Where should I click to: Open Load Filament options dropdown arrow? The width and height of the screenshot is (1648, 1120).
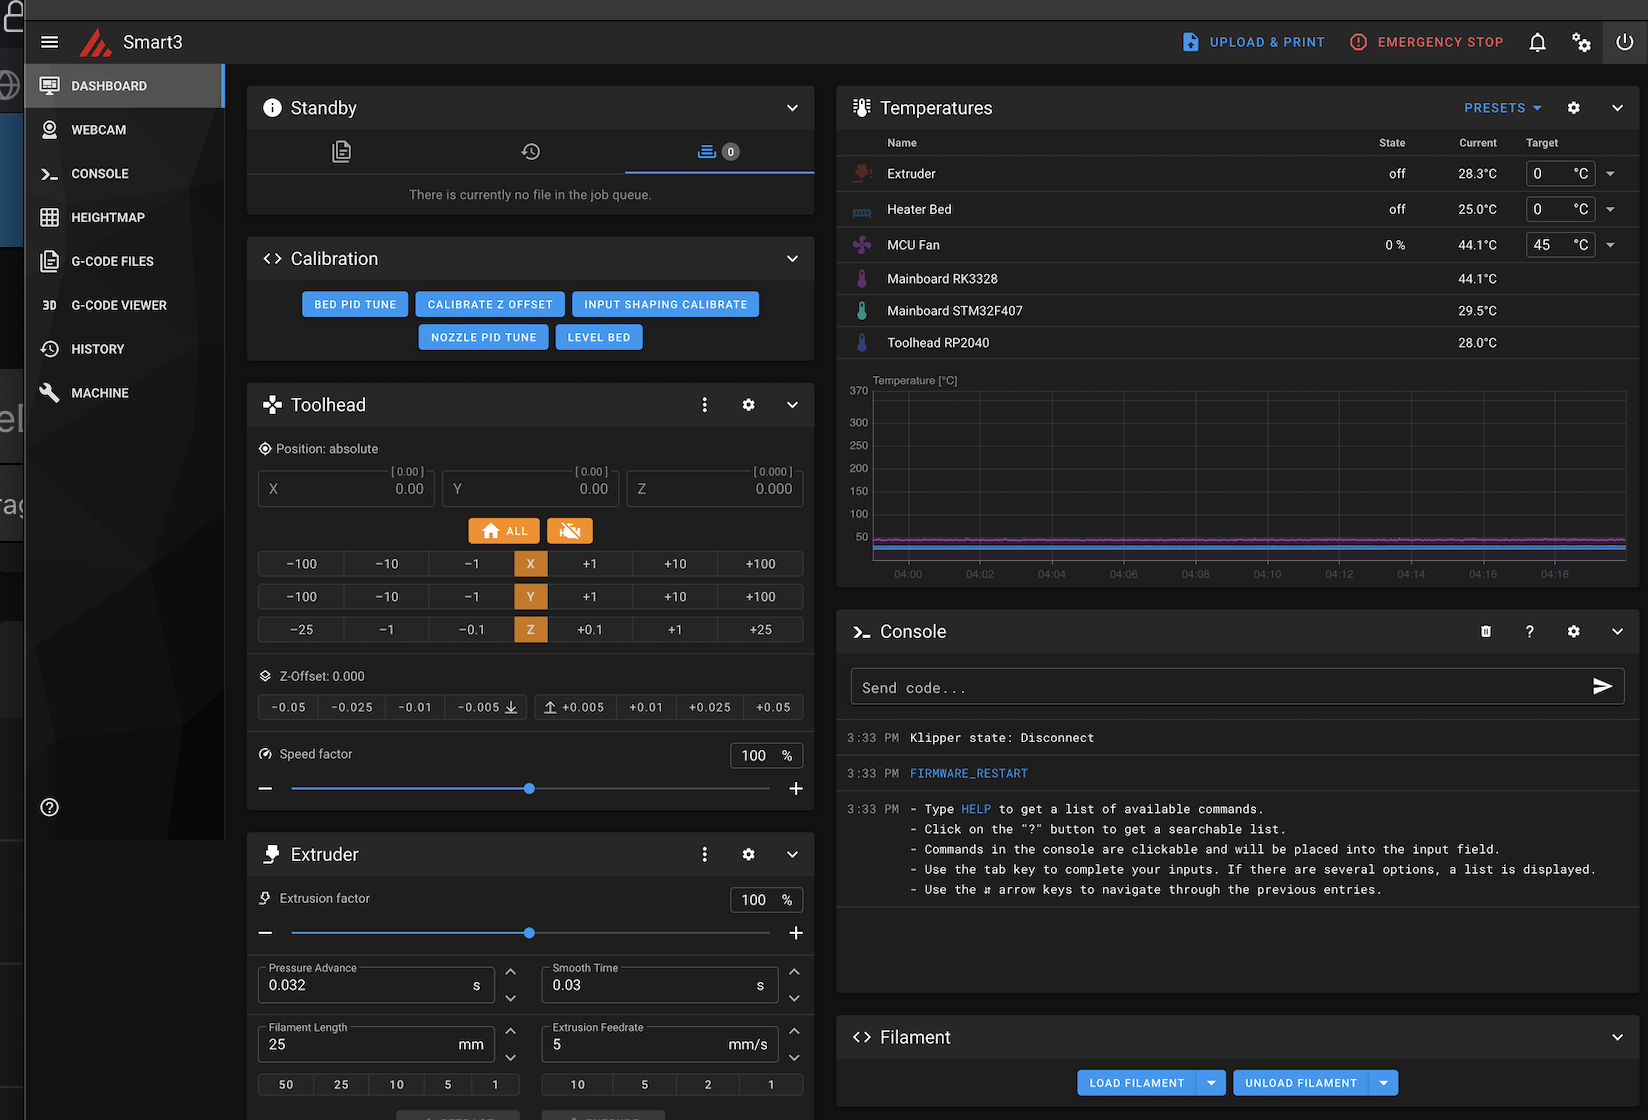1211,1083
